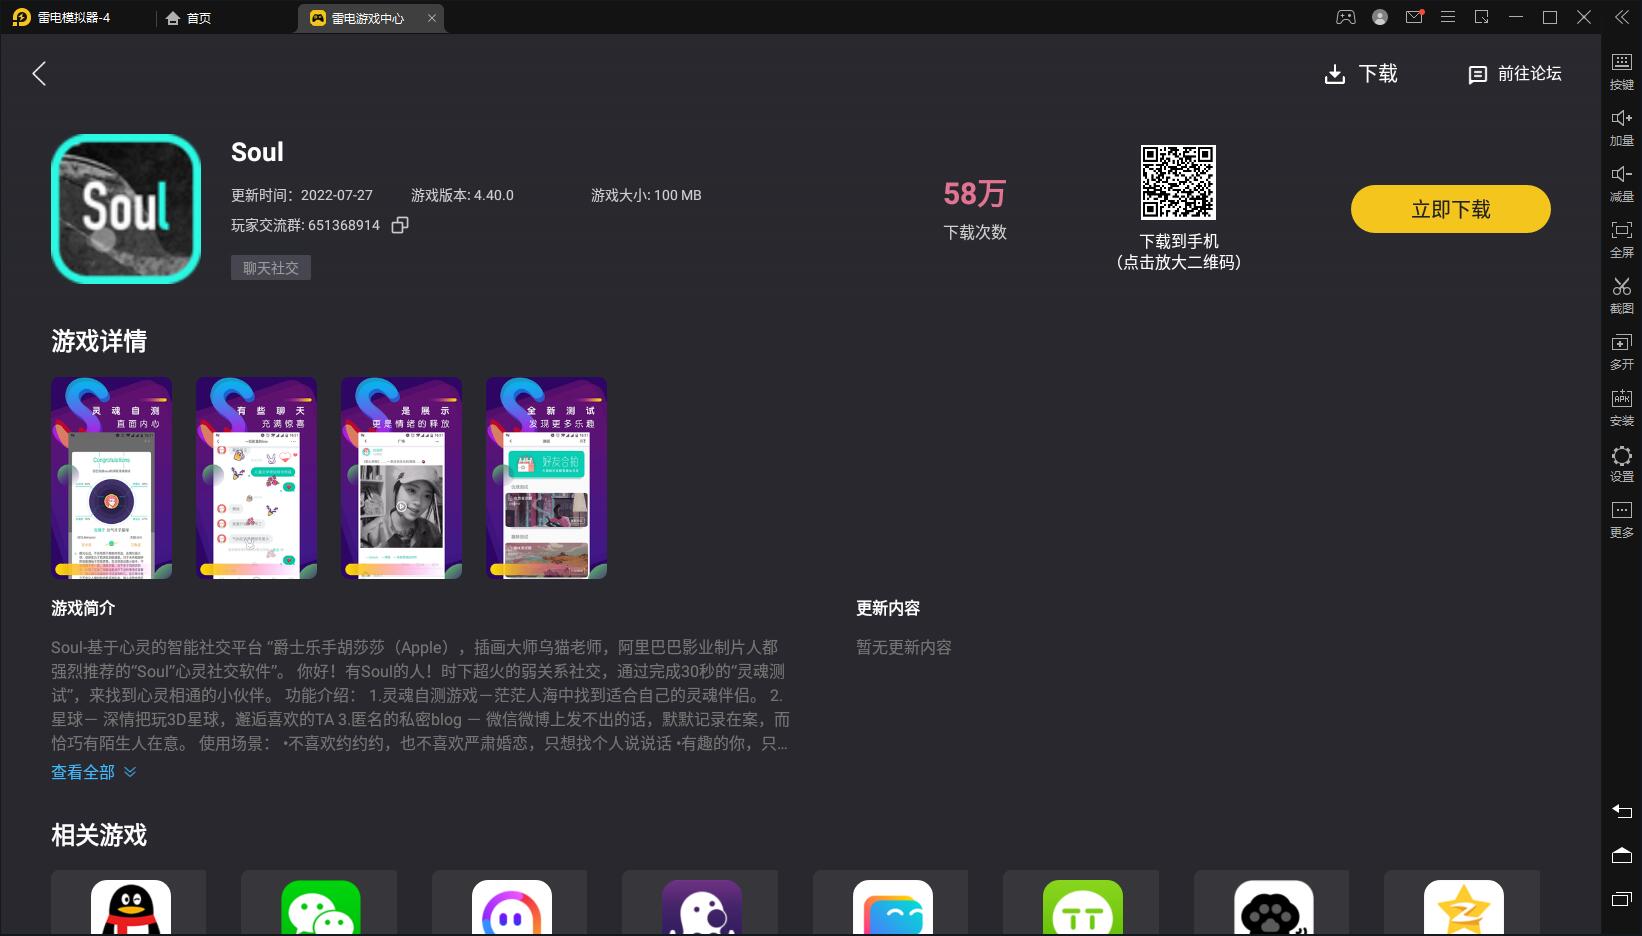Enlarge the QR code image
Screen dimensions: 1642x936
1178,182
